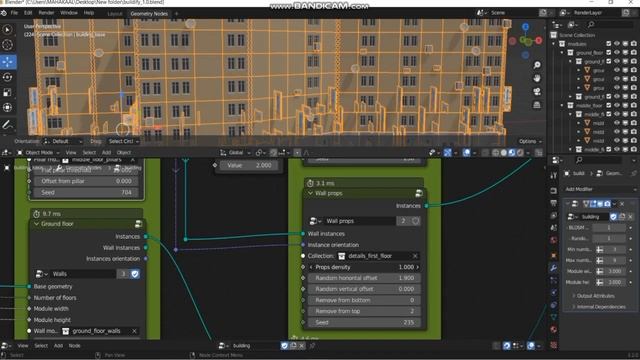Click the Blender logo menu icon
This screenshot has height=360, width=640.
(4, 13)
